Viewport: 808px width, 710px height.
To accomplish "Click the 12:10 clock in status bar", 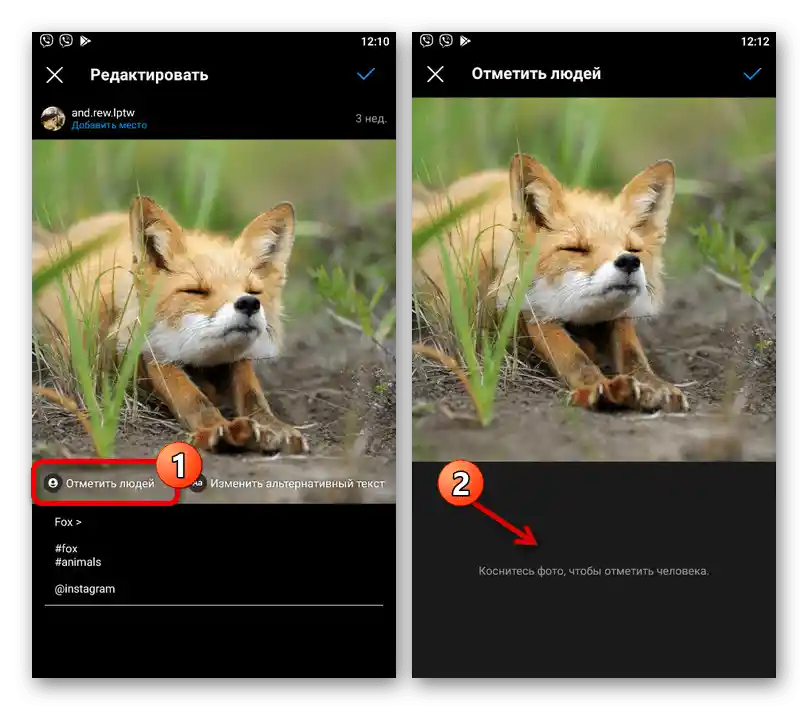I will 375,41.
